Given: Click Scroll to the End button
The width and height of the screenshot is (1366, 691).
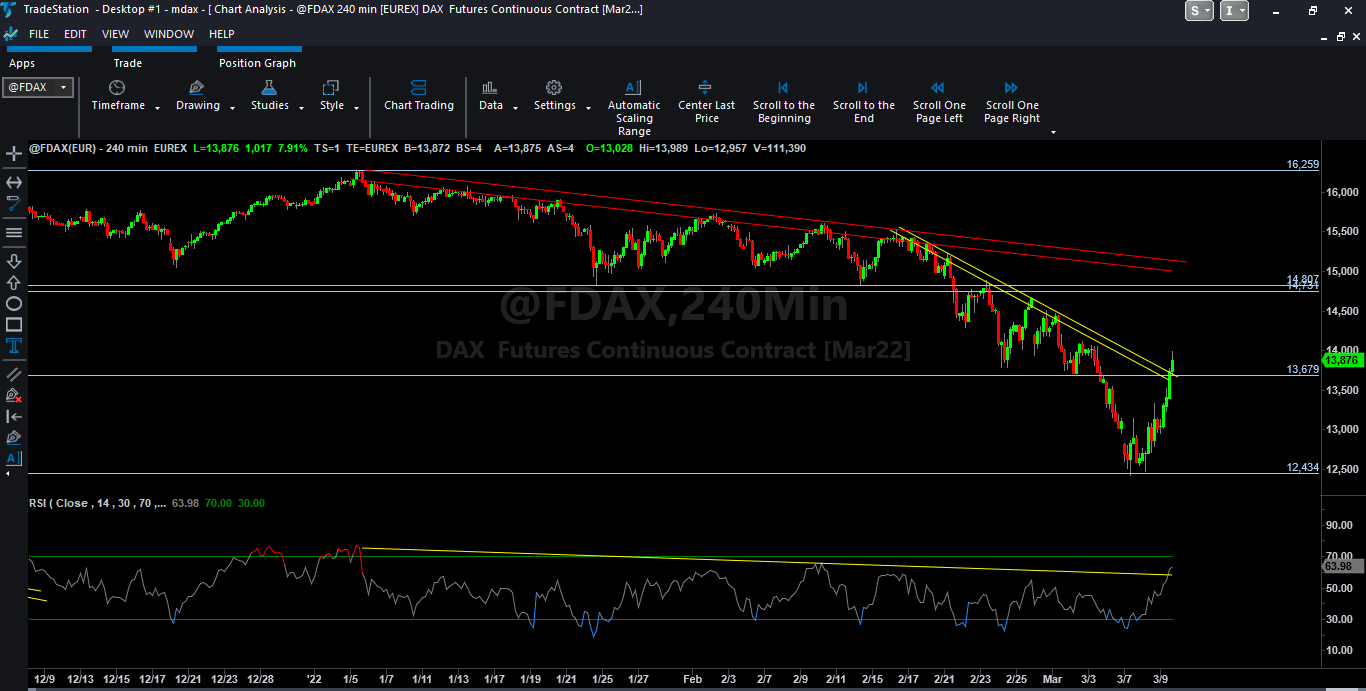Looking at the screenshot, I should coord(863,103).
